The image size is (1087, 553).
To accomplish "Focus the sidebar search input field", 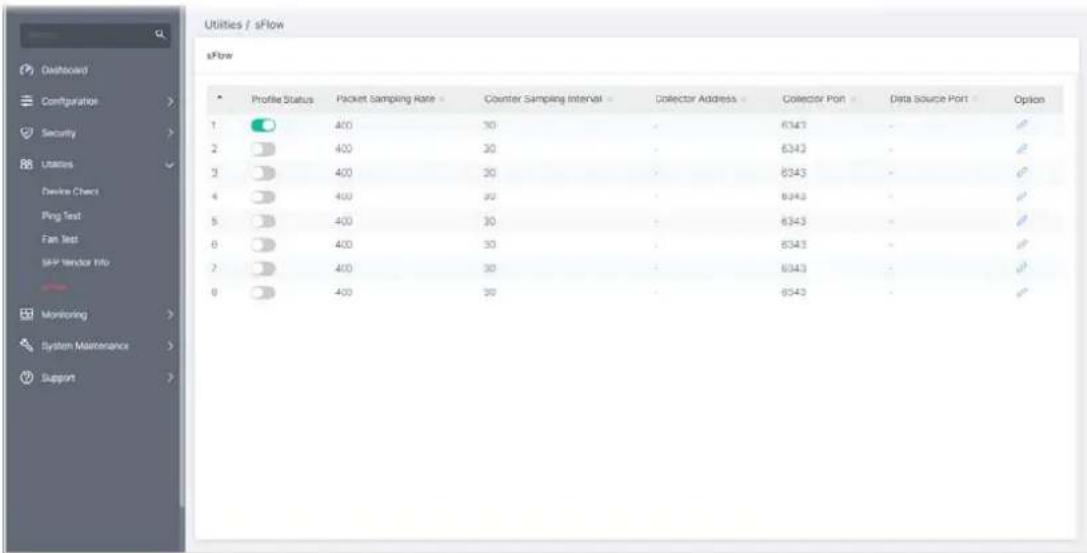I will click(87, 33).
